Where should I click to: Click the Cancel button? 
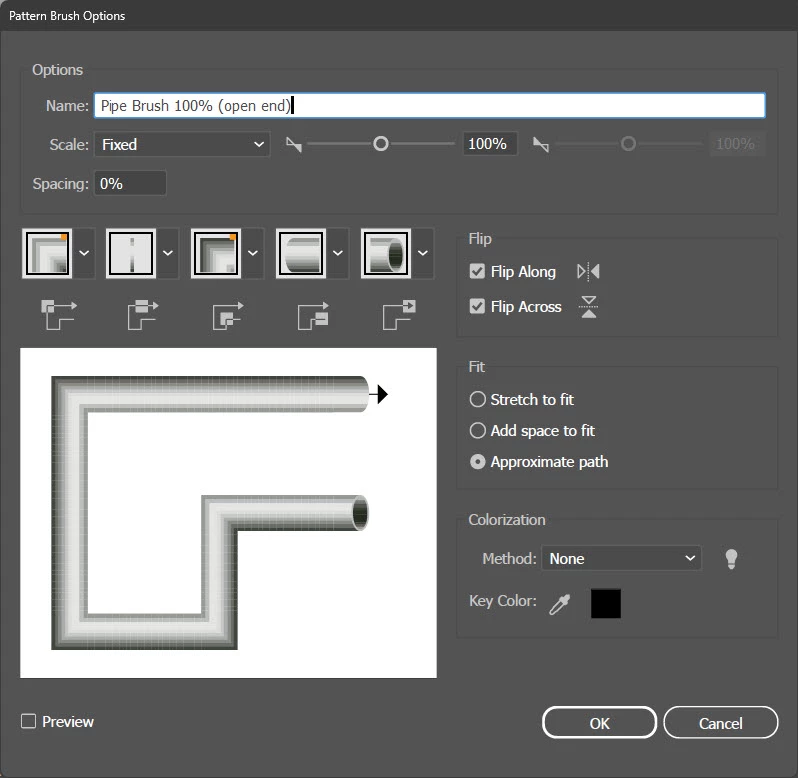720,723
